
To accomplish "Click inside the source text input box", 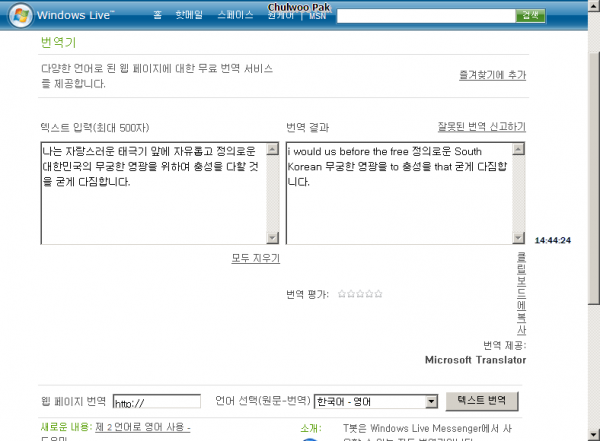I will pos(154,193).
